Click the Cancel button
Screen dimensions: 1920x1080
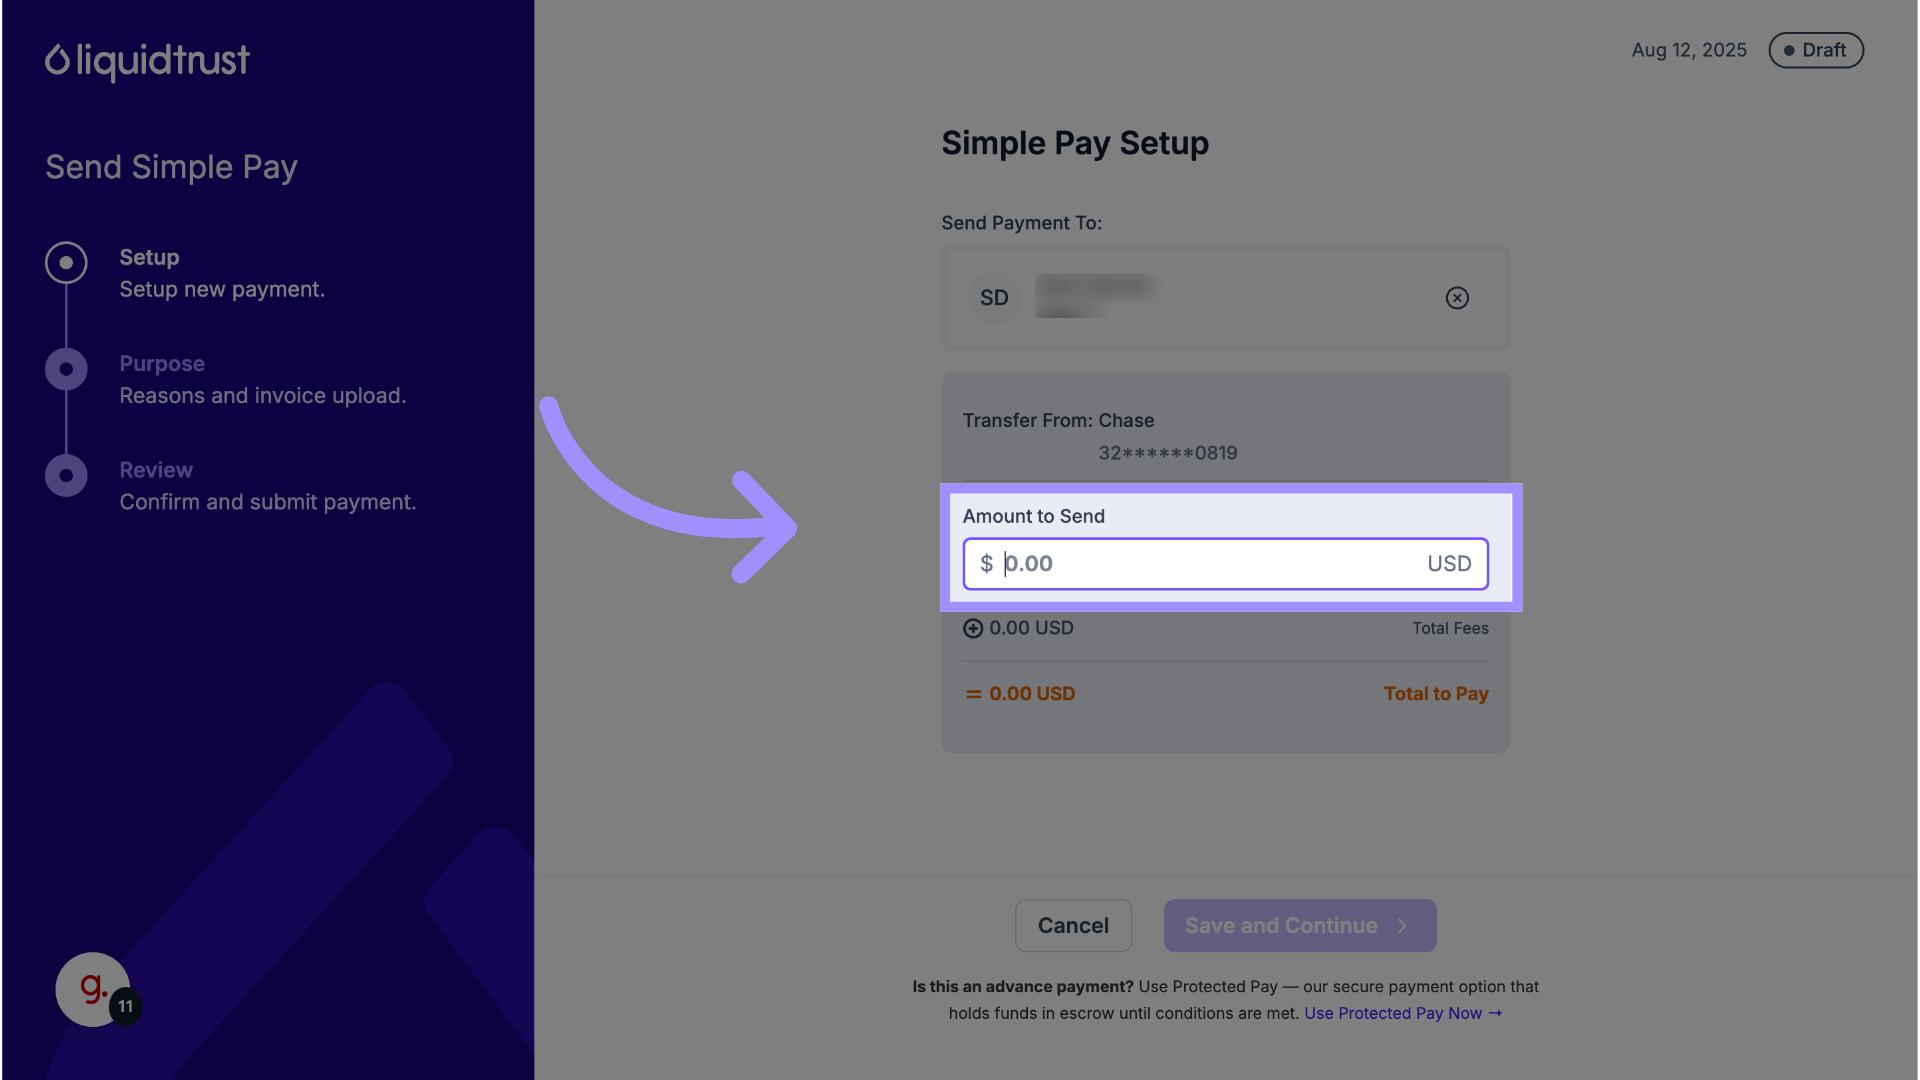pos(1073,926)
